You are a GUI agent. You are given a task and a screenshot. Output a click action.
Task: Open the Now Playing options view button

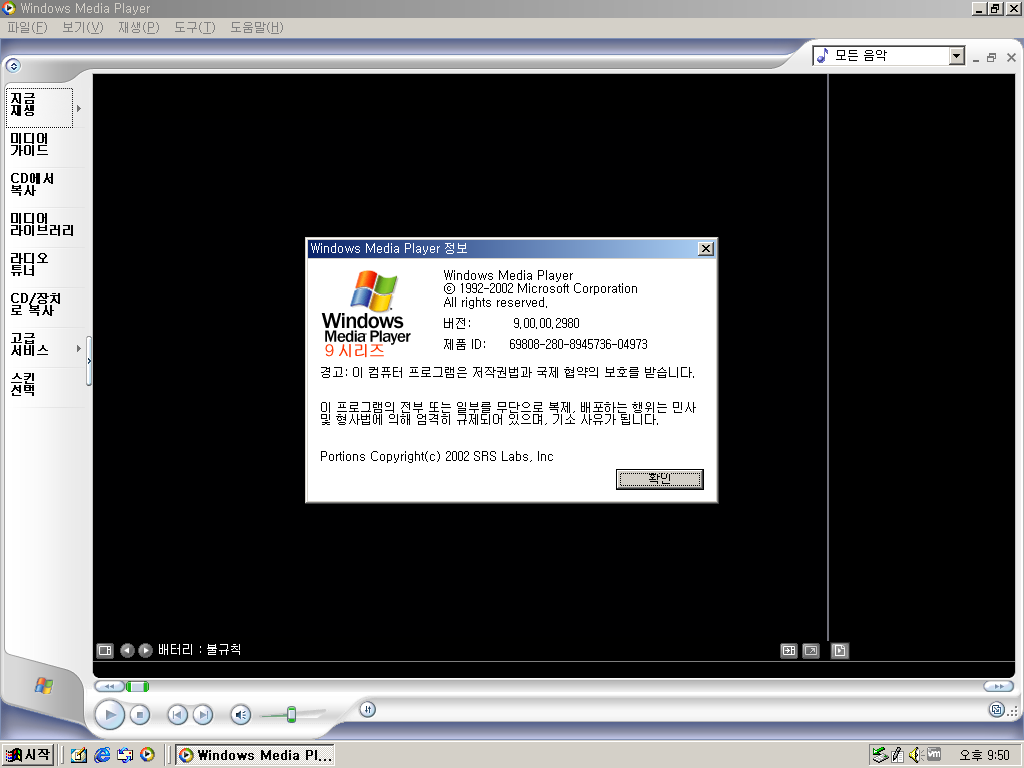coord(104,650)
